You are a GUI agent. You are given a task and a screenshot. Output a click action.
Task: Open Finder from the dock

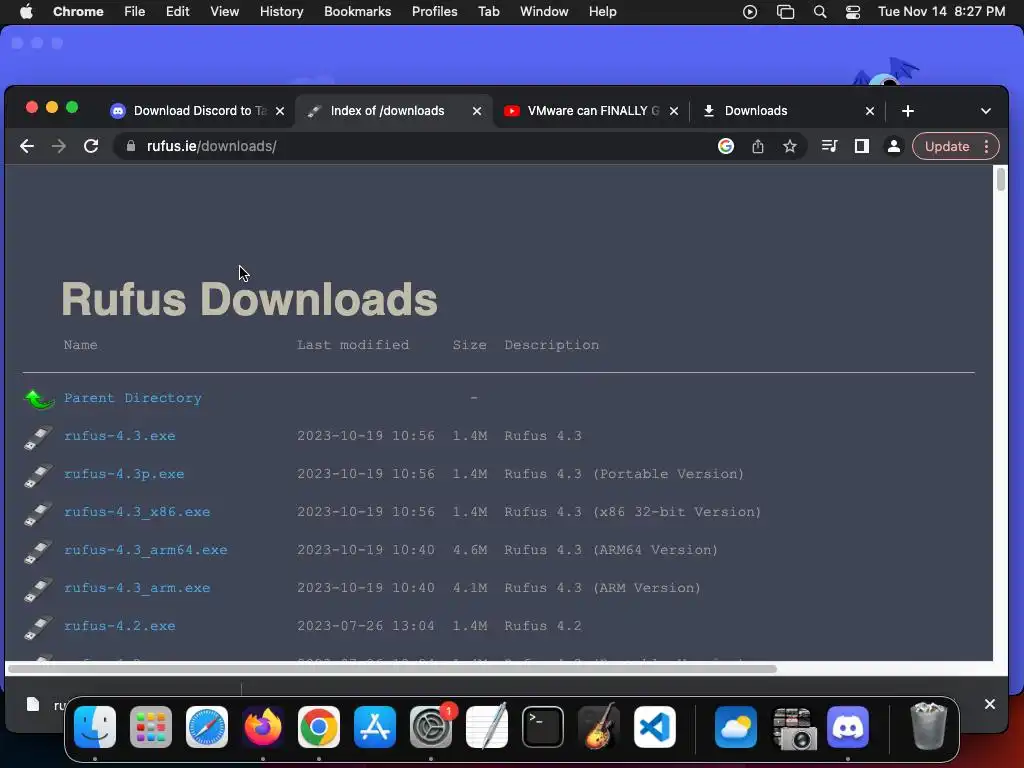point(95,727)
